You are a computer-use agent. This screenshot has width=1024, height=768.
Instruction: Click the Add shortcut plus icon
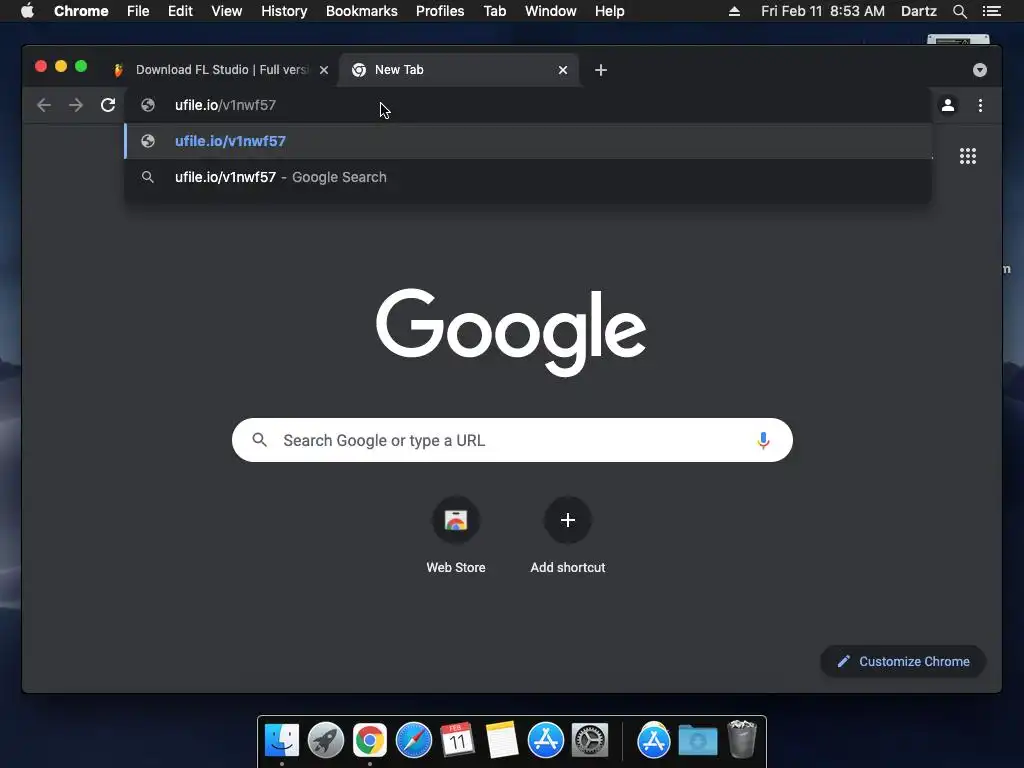coord(568,520)
